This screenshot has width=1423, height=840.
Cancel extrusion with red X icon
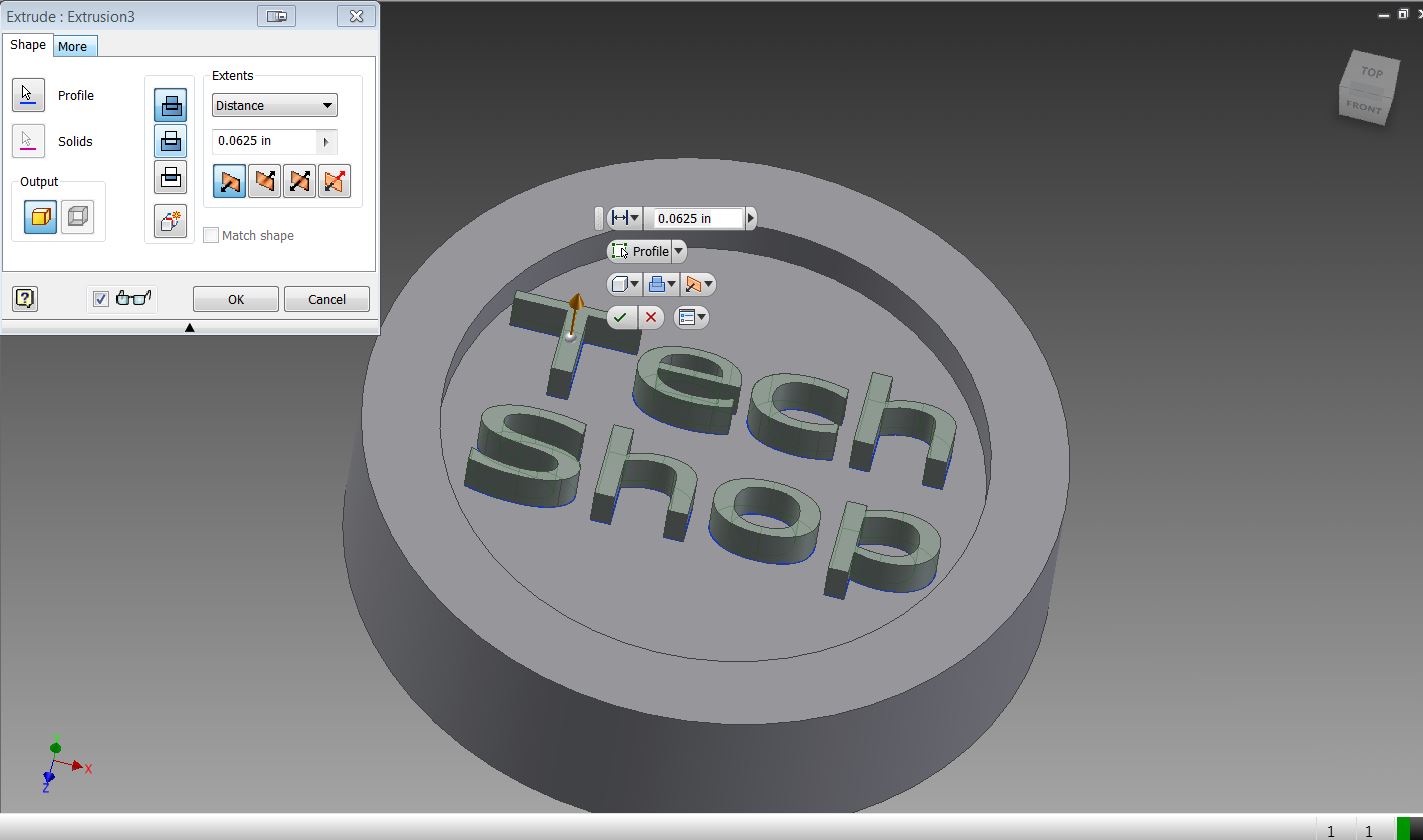651,317
